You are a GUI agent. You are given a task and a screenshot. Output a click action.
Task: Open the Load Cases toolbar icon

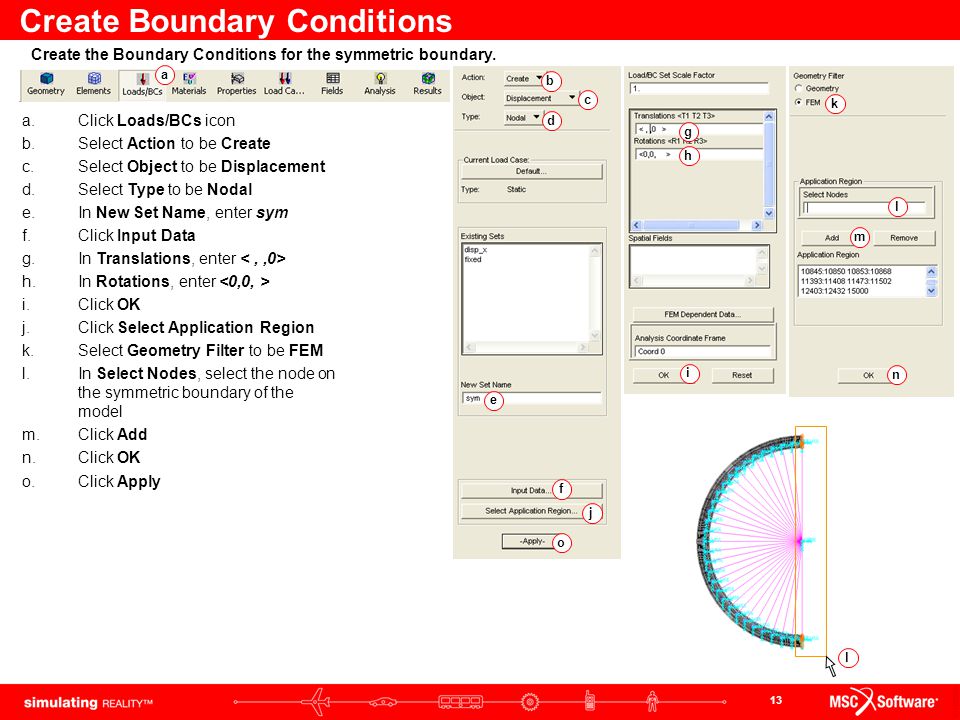pyautogui.click(x=284, y=84)
